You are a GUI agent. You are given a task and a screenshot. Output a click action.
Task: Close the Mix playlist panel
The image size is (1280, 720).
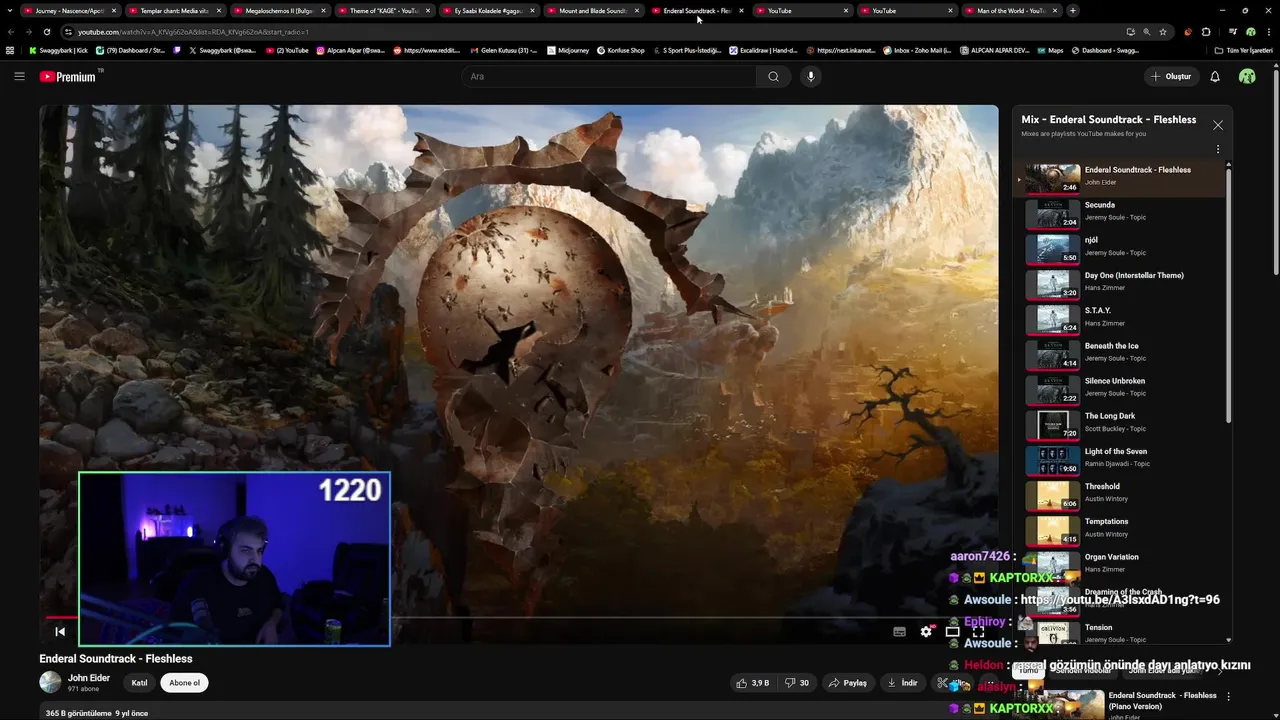1218,125
